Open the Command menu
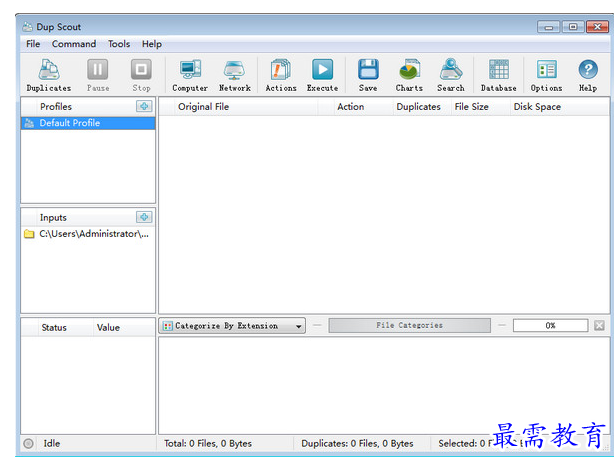614x467 pixels. click(74, 44)
